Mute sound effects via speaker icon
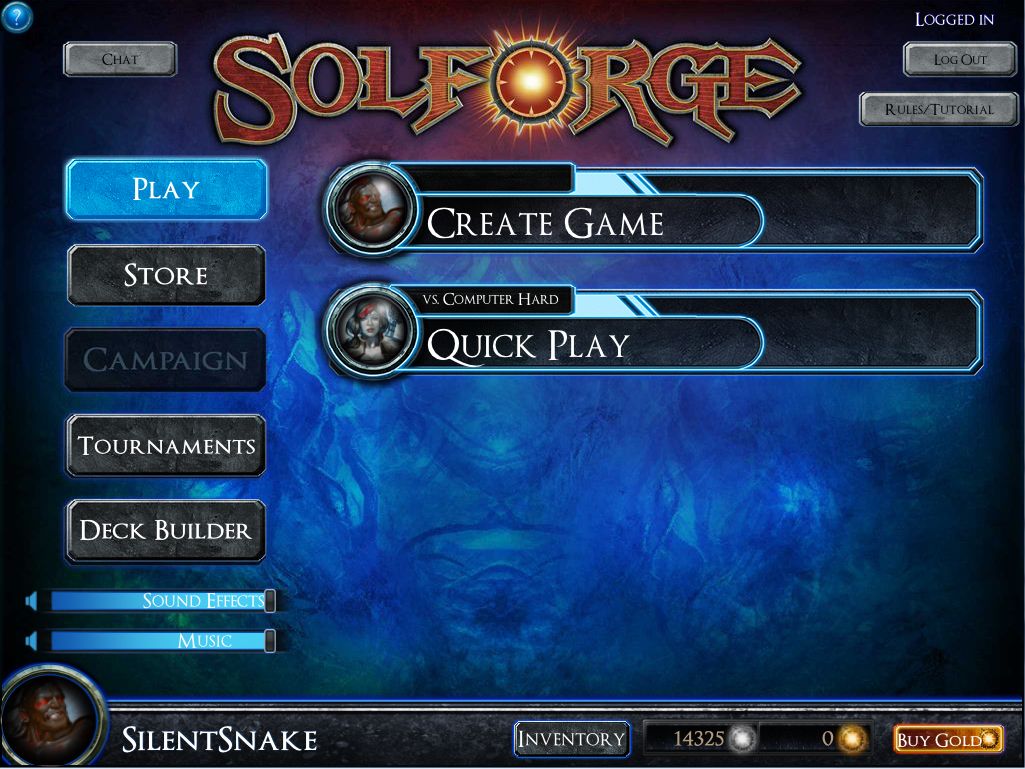1025x769 pixels. click(31, 601)
